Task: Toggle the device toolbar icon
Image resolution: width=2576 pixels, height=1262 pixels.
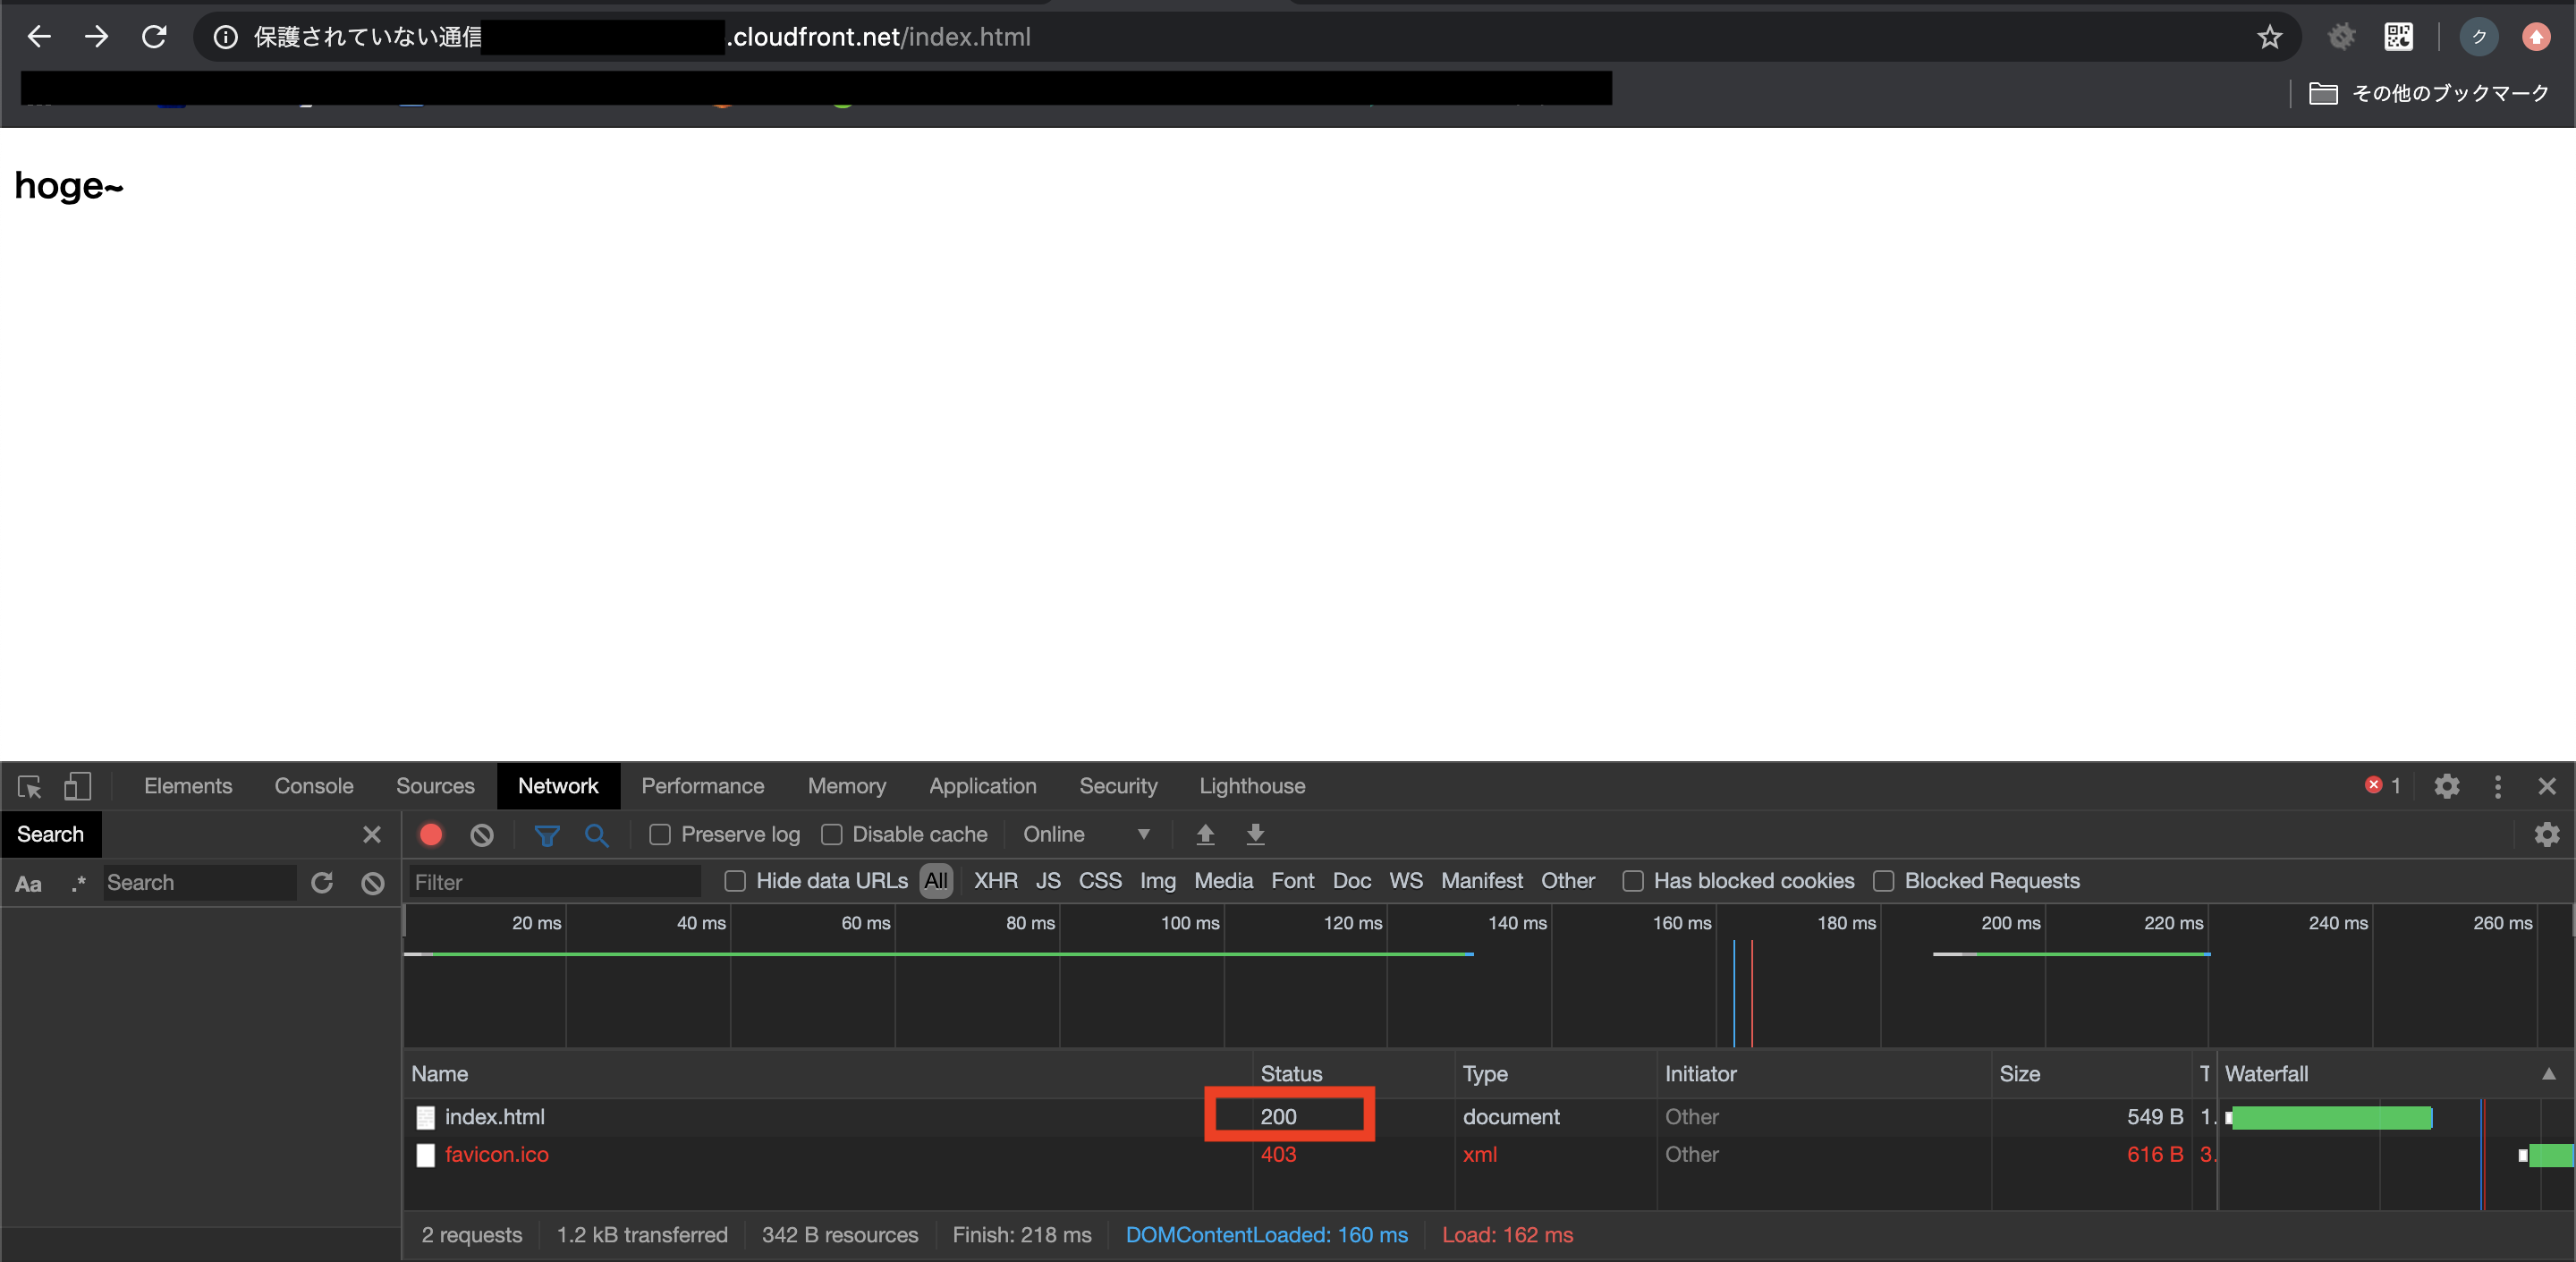Action: (77, 786)
